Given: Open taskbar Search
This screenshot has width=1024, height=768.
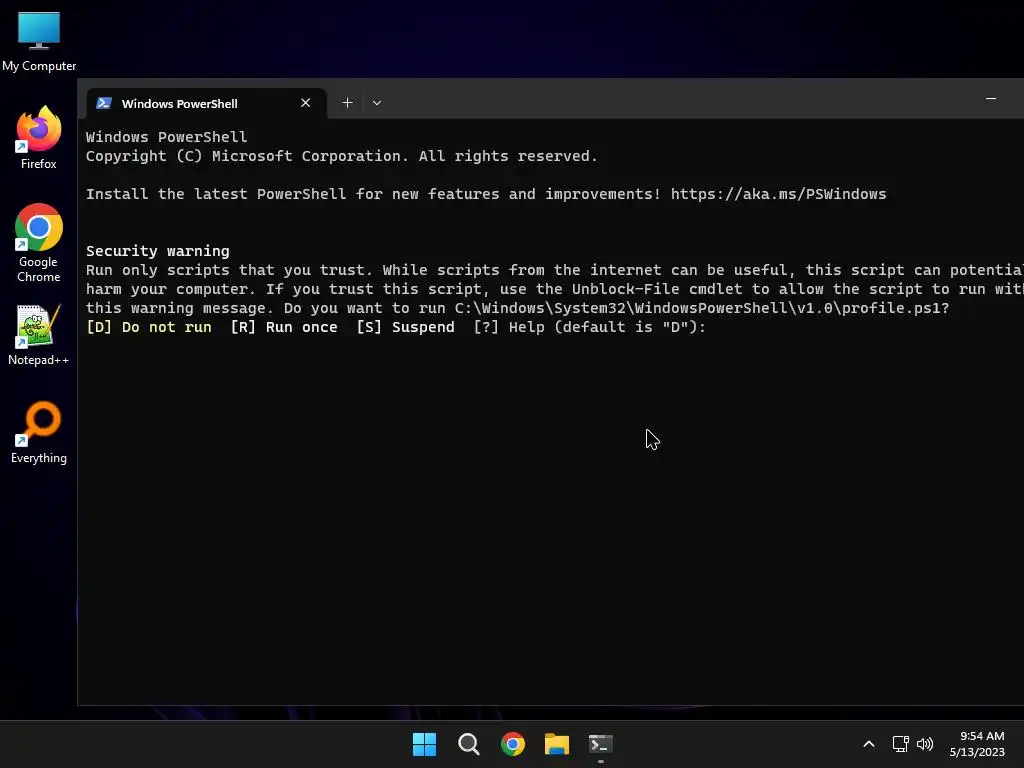Looking at the screenshot, I should coord(469,744).
